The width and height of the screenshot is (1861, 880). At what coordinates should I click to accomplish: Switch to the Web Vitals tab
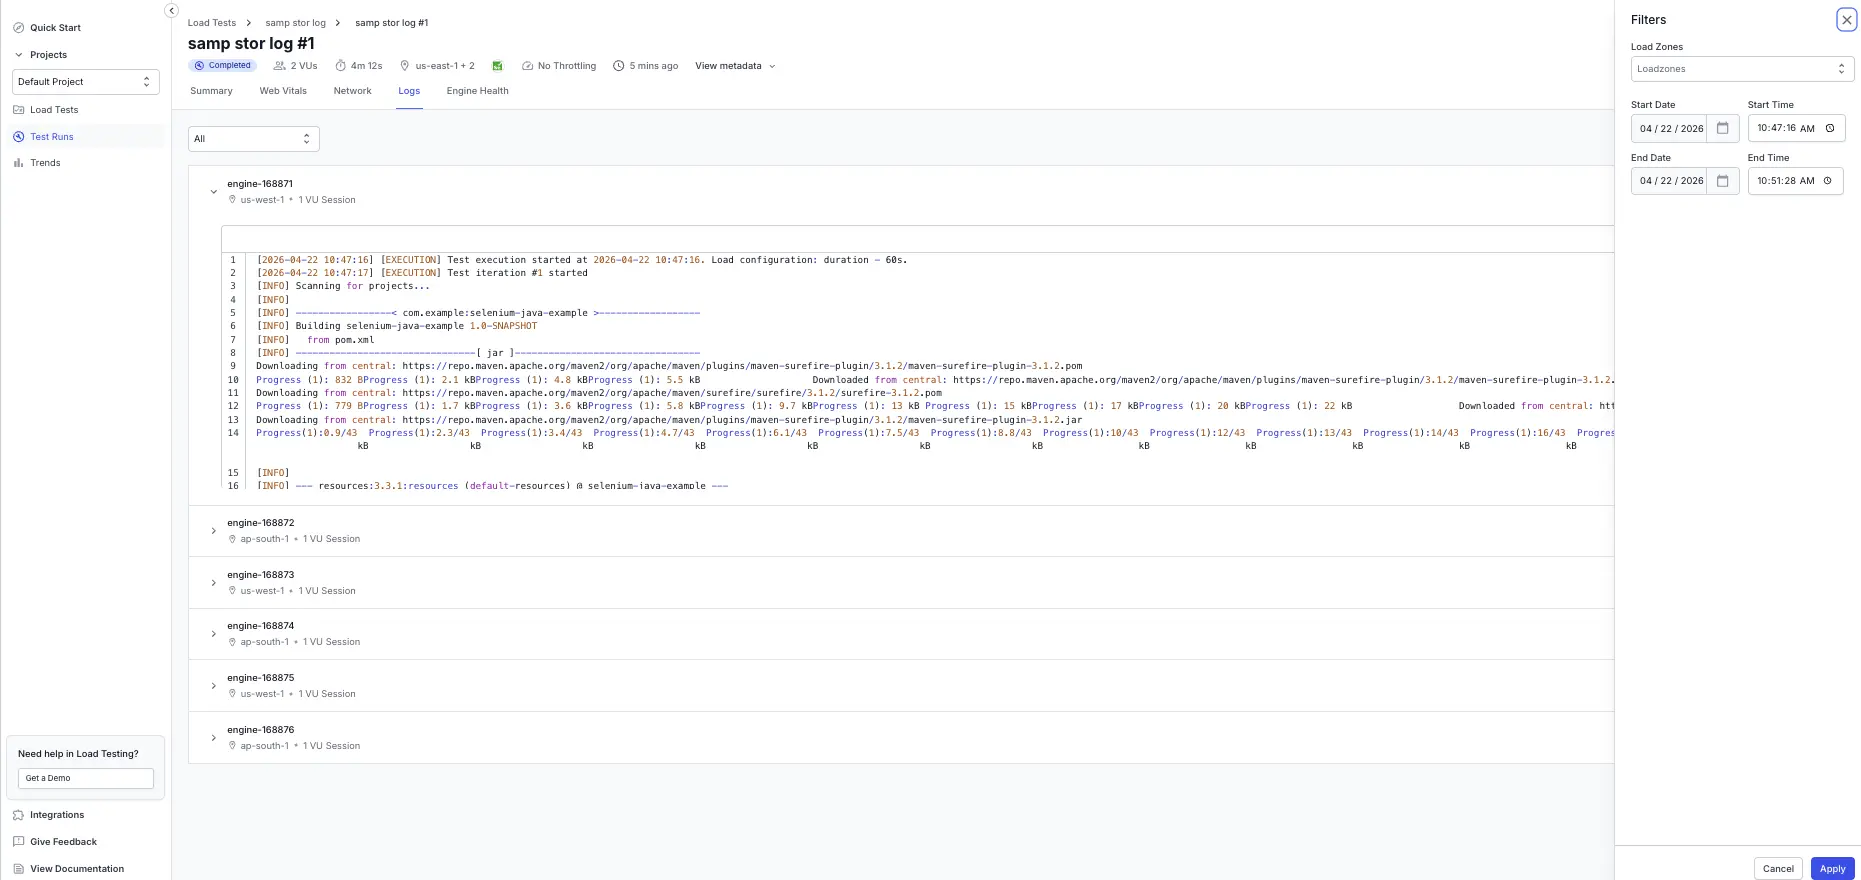click(283, 91)
